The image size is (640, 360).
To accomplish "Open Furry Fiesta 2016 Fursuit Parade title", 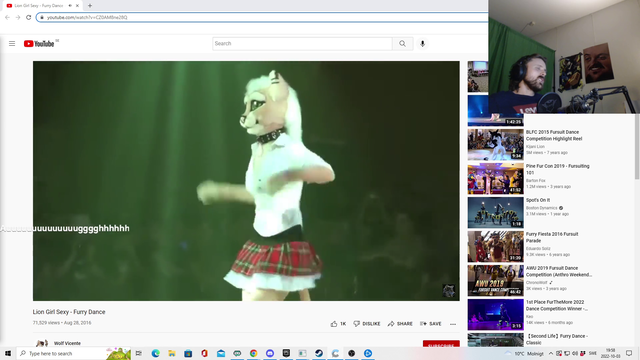I will (x=552, y=238).
